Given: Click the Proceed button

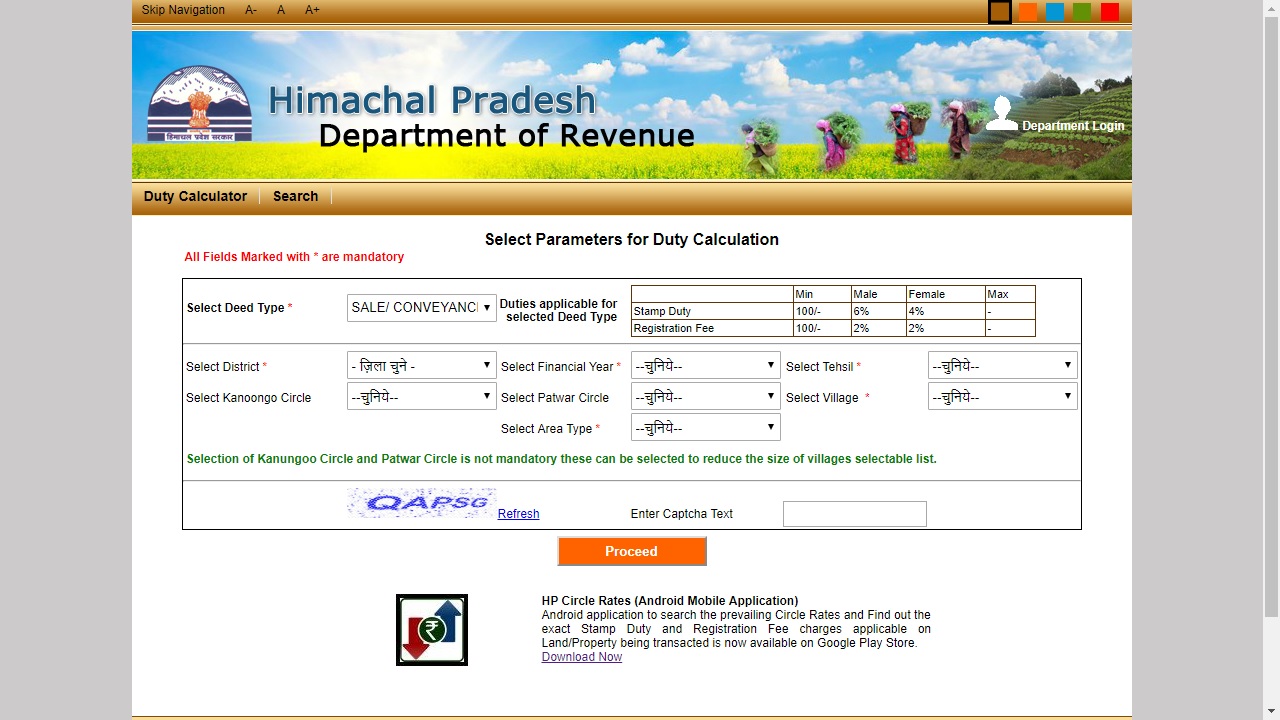Looking at the screenshot, I should tap(631, 551).
